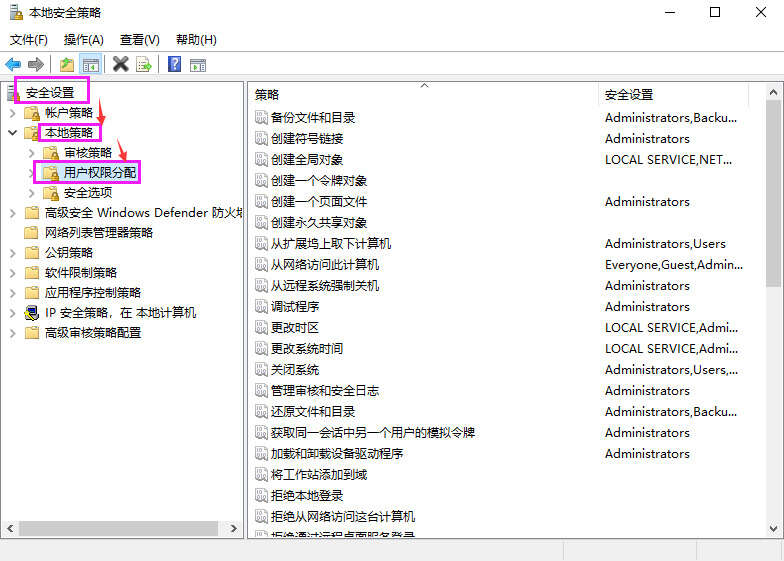Select the 加载和卸载设备驱动程序 policy

(337, 454)
